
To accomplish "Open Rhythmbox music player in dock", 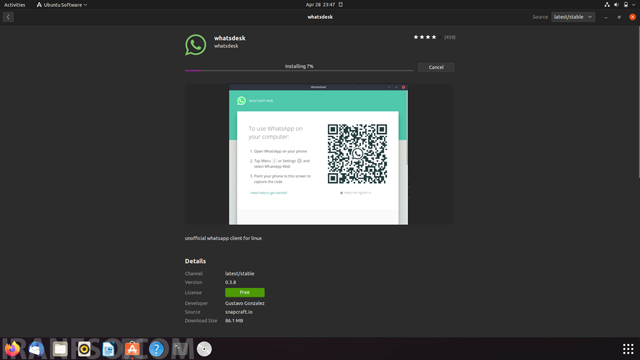I will click(84, 349).
